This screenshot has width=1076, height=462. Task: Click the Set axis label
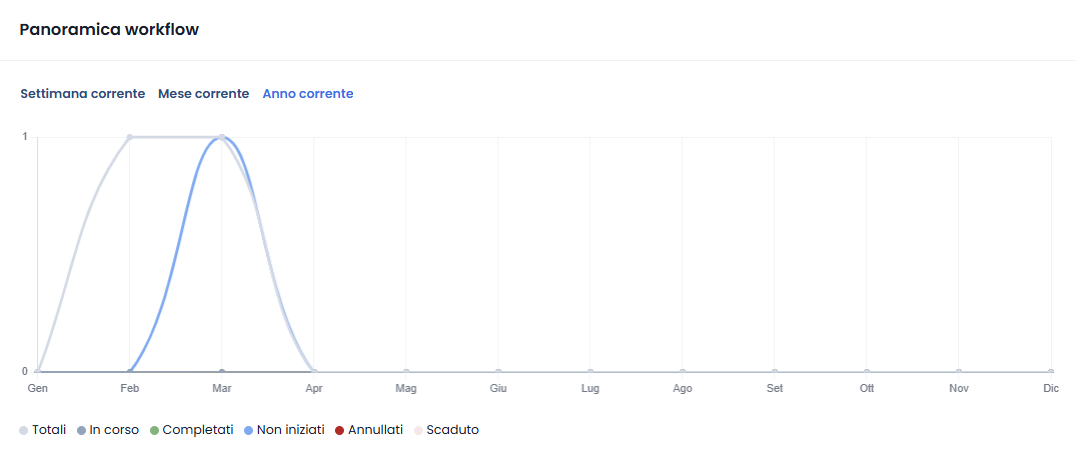pos(775,389)
